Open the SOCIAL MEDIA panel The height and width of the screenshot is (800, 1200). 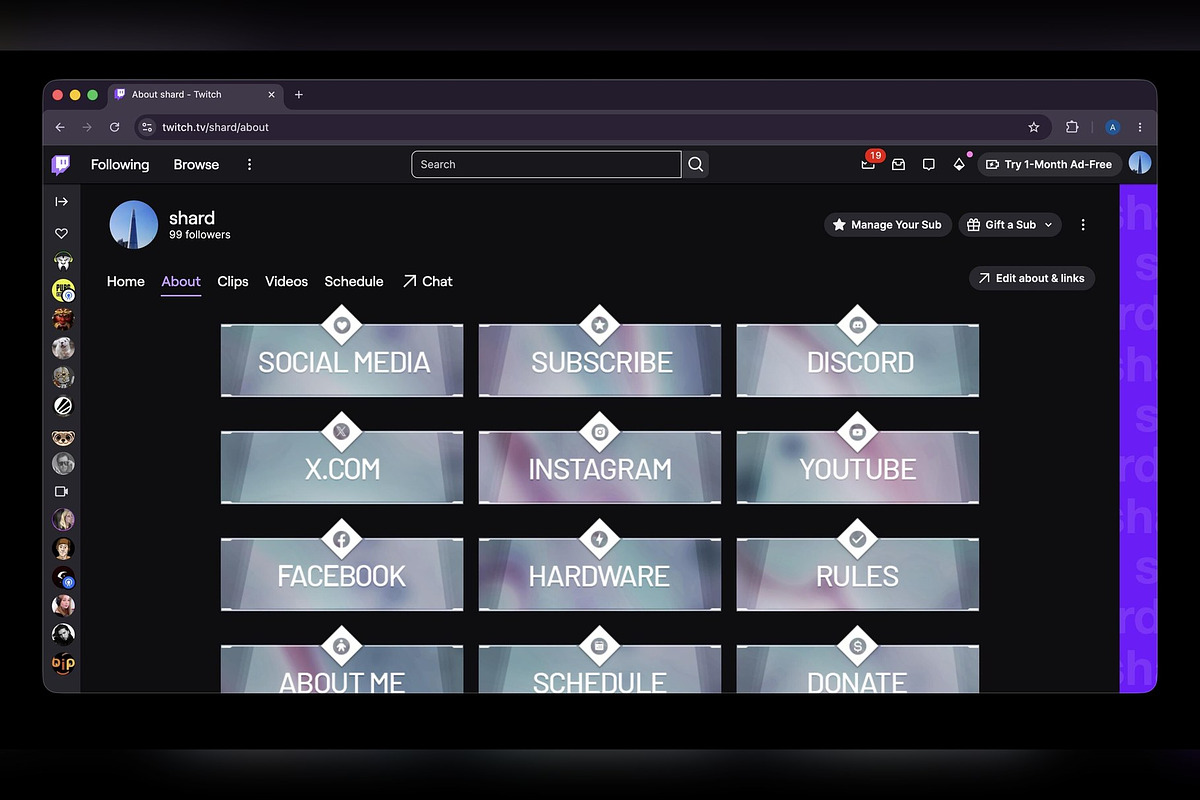tap(342, 352)
